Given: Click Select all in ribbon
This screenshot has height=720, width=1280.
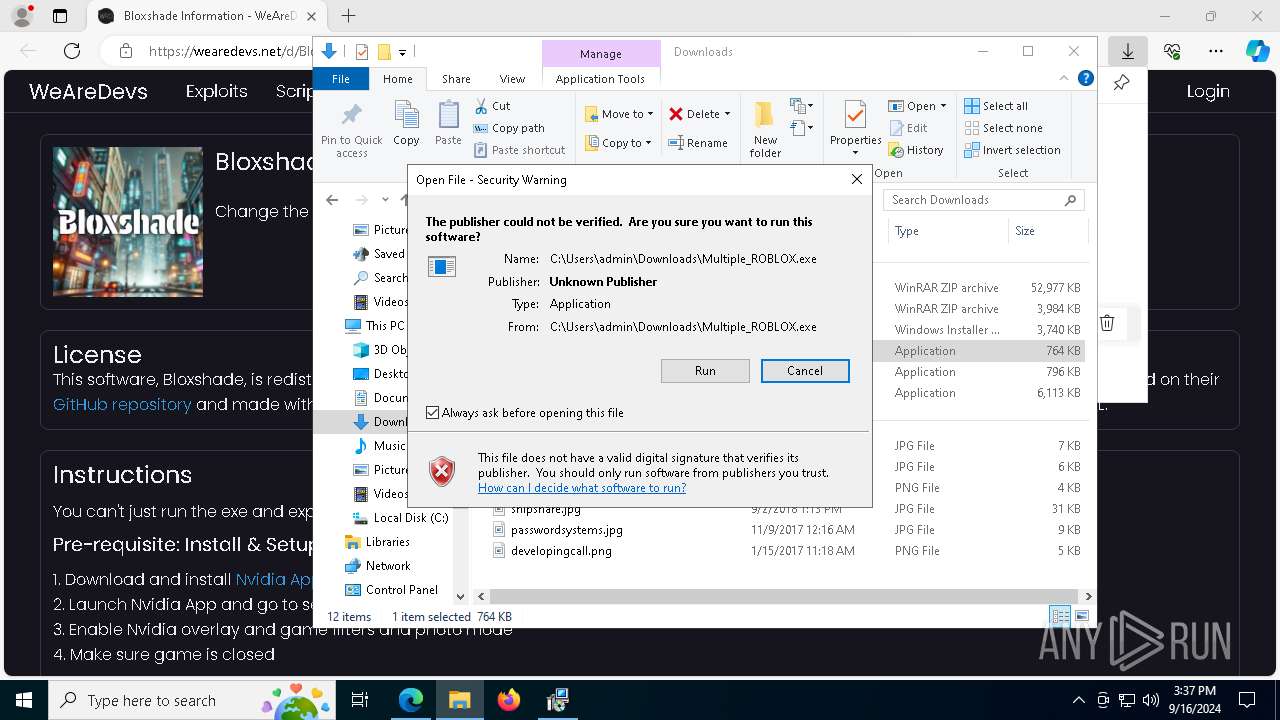Looking at the screenshot, I should coord(996,106).
